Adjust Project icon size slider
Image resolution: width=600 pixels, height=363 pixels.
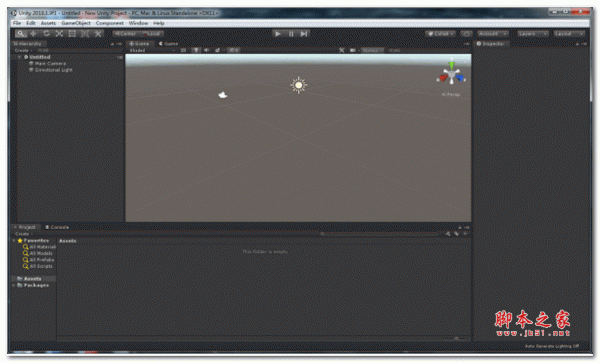click(x=455, y=339)
